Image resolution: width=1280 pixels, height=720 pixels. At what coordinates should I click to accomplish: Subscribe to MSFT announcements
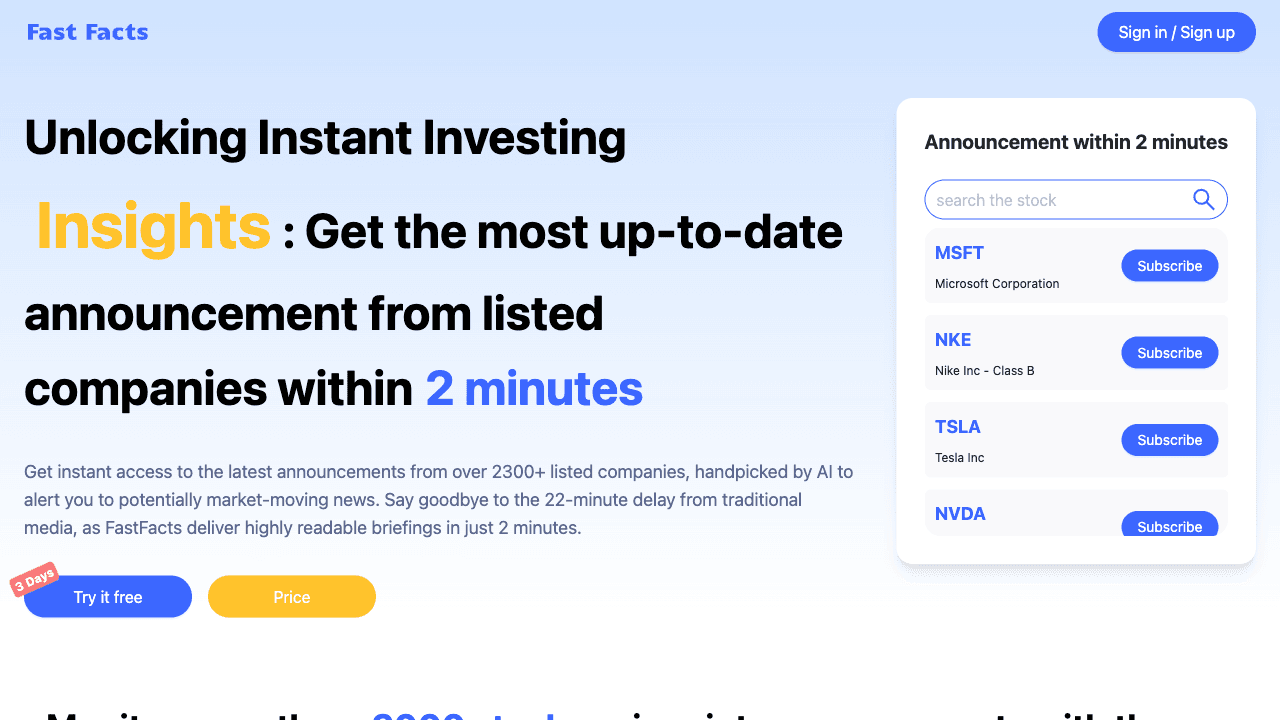(1169, 266)
